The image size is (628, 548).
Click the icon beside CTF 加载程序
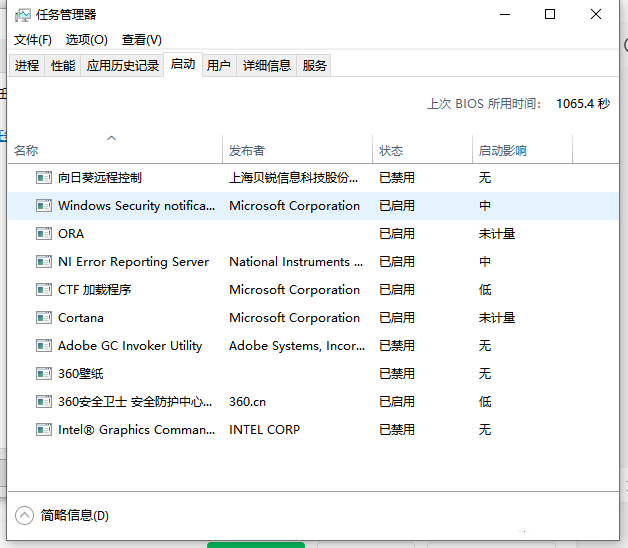[x=44, y=290]
